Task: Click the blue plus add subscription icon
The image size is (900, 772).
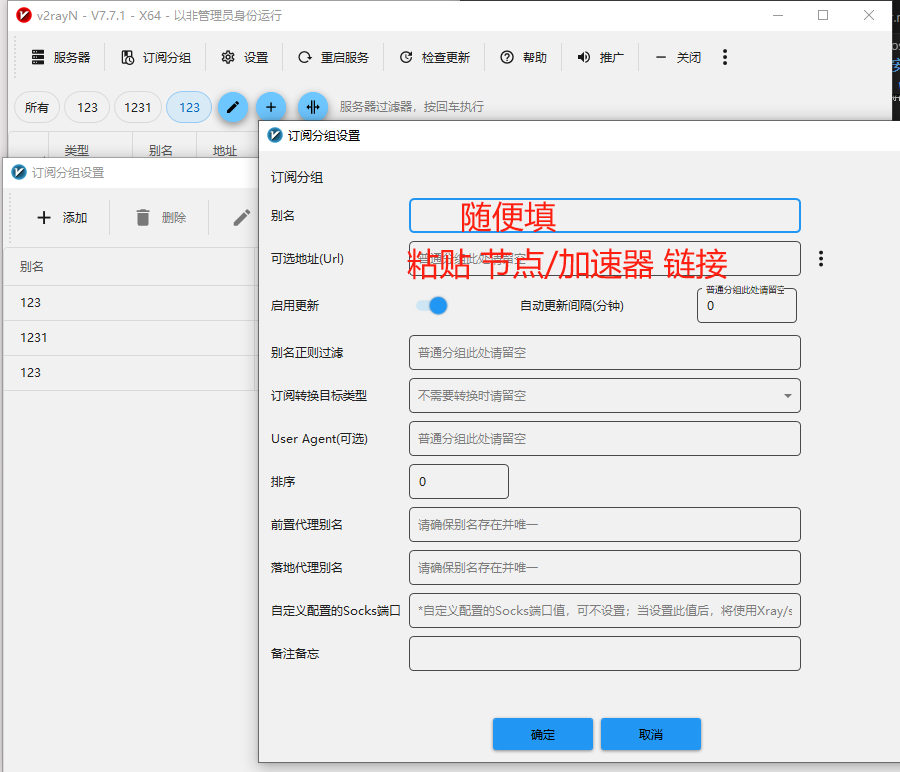Action: (270, 107)
